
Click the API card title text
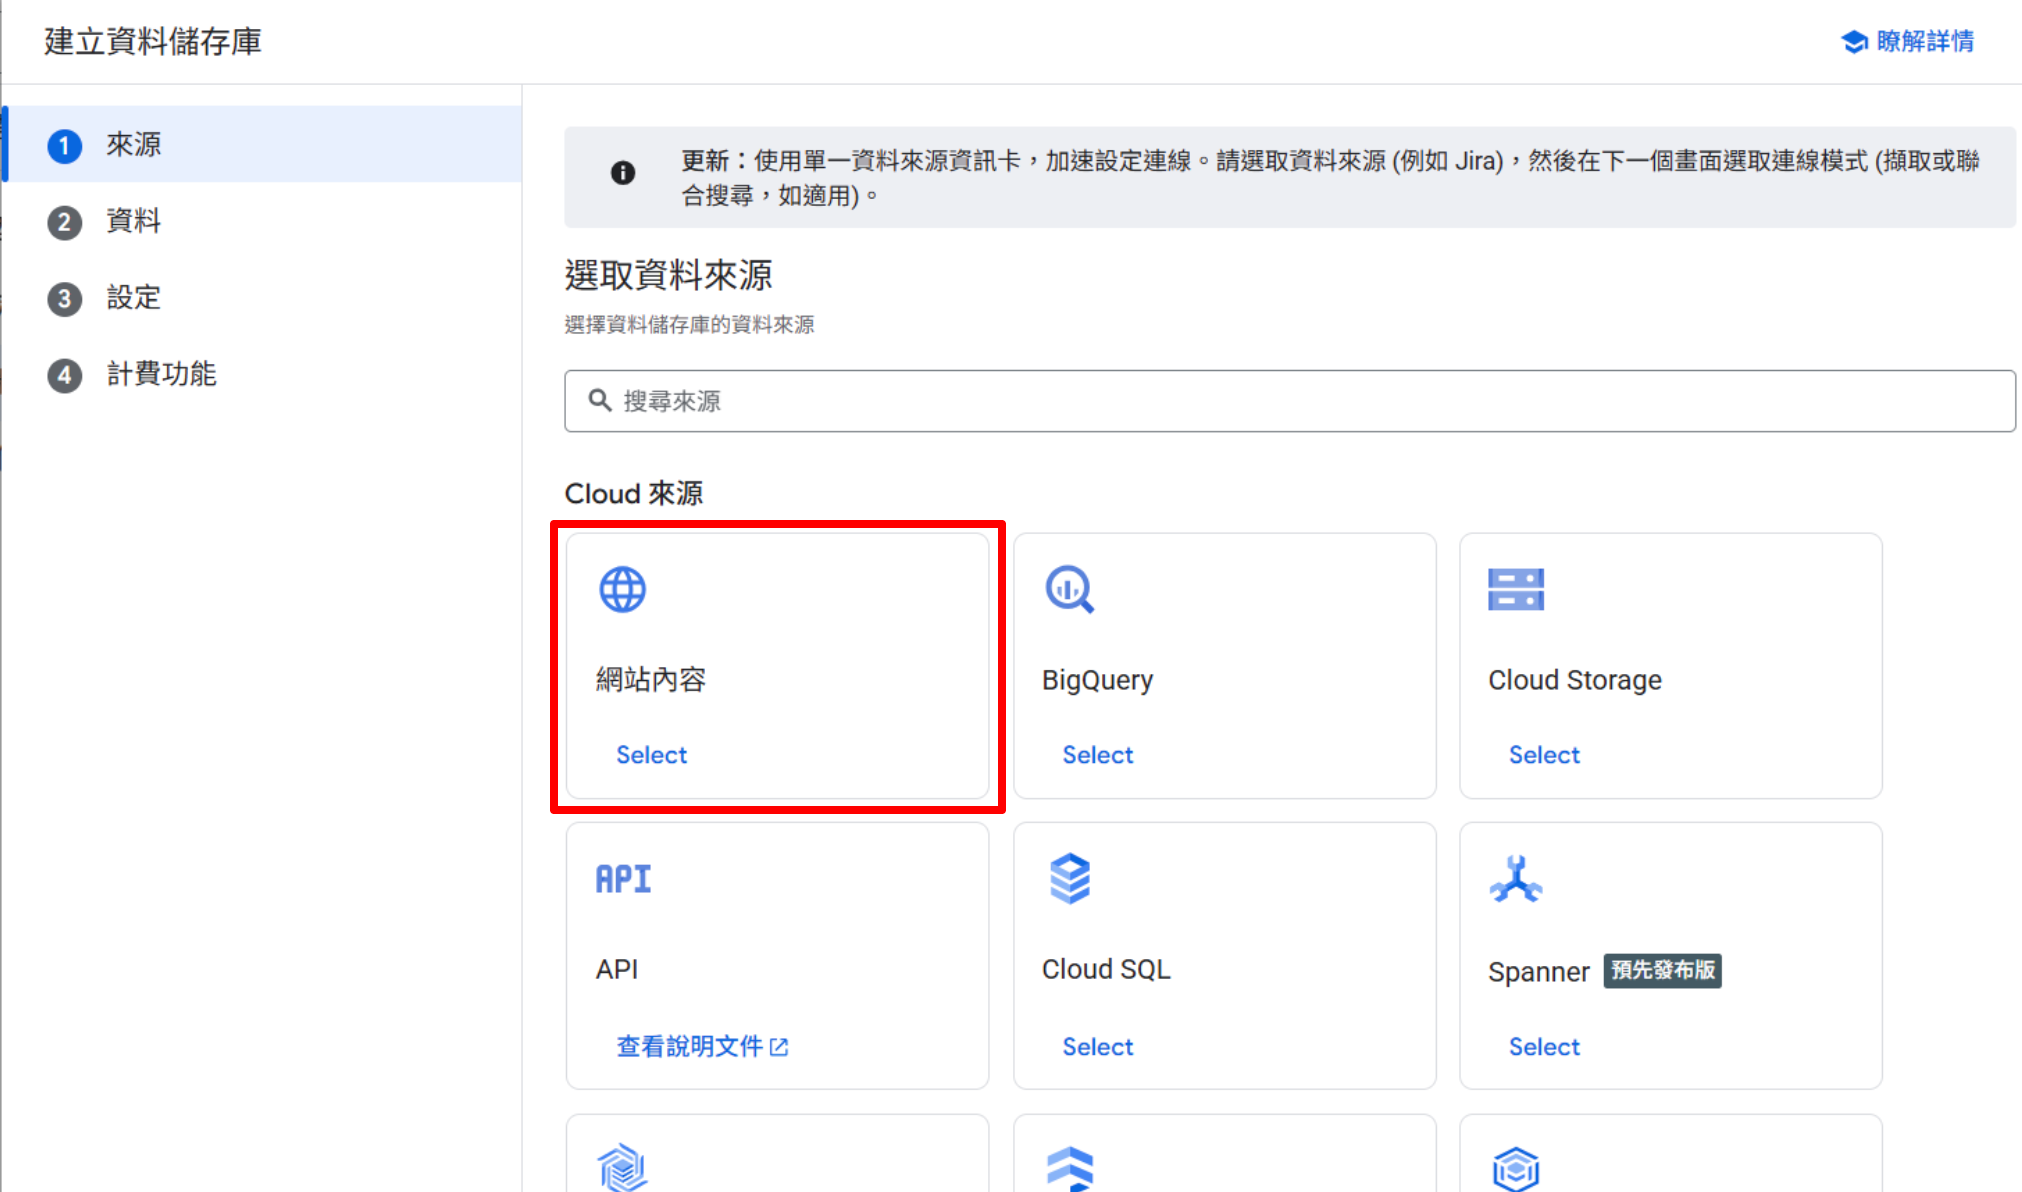pyautogui.click(x=616, y=969)
